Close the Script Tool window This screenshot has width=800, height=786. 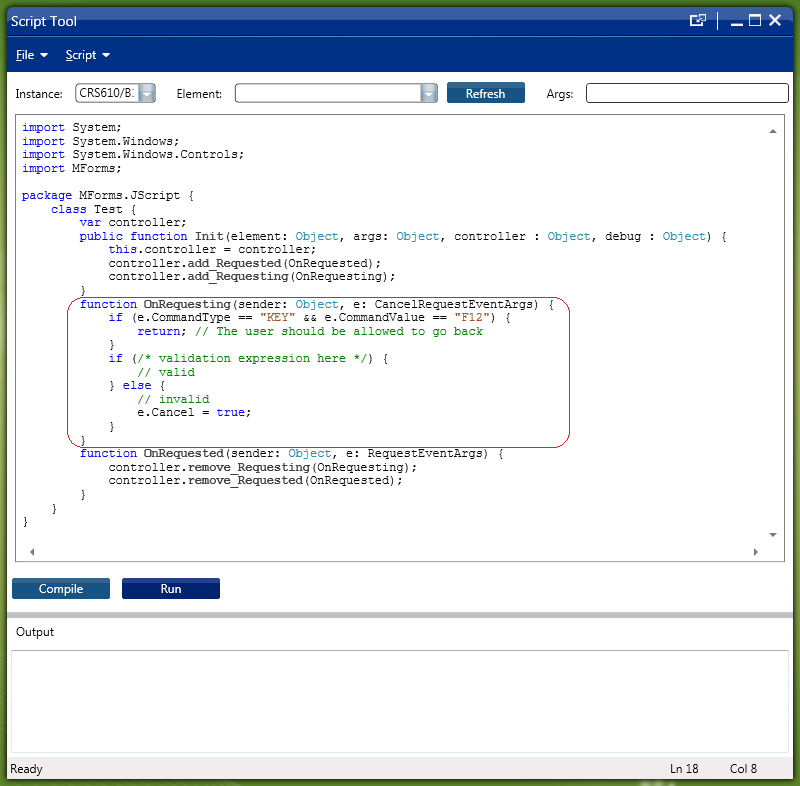pyautogui.click(x=775, y=21)
